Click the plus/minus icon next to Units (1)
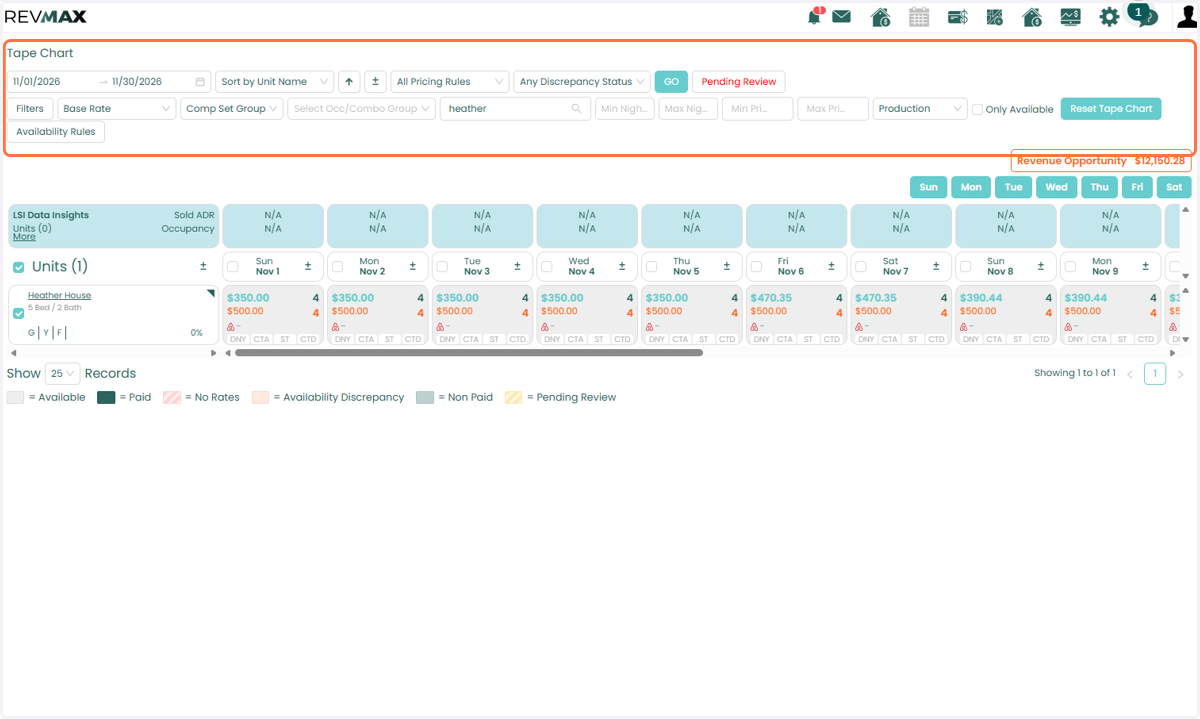Viewport: 1200px width, 719px height. (x=203, y=267)
